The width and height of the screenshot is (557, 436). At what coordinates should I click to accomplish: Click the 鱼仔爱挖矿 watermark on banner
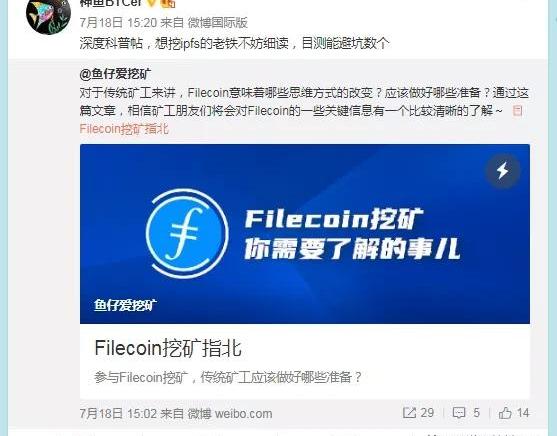125,305
